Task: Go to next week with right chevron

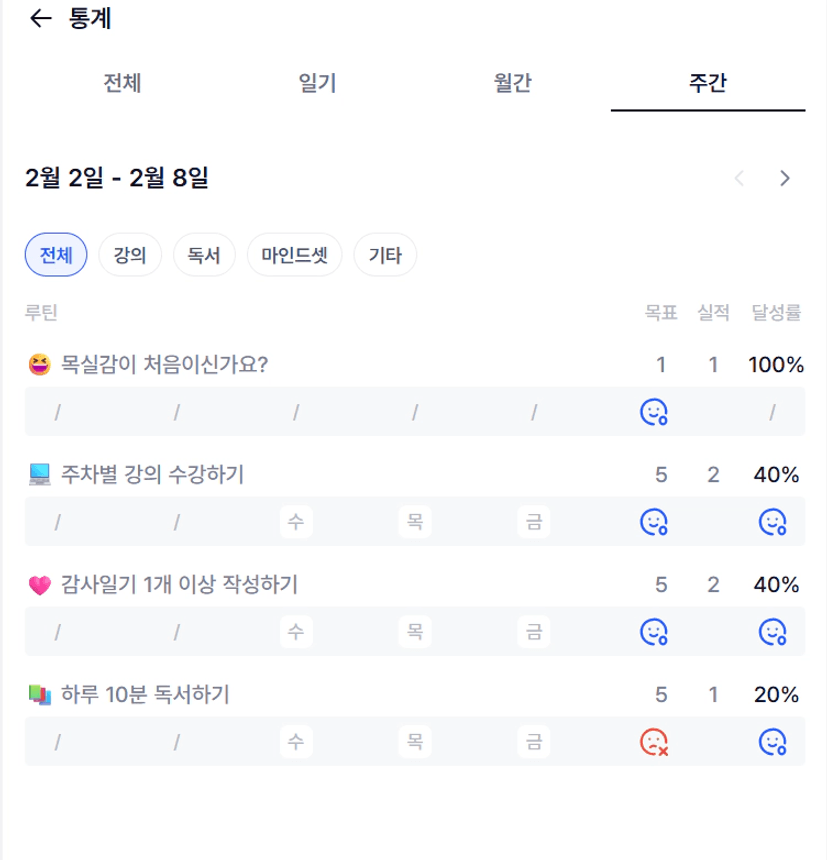Action: point(785,179)
